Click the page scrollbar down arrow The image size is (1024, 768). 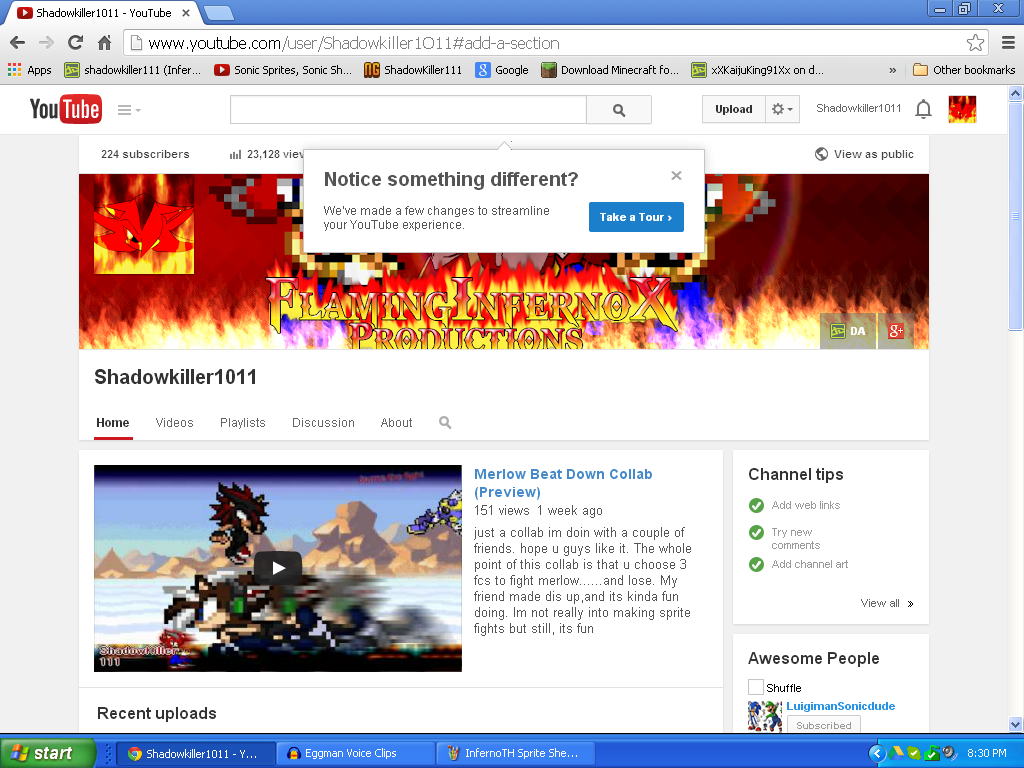[1016, 724]
